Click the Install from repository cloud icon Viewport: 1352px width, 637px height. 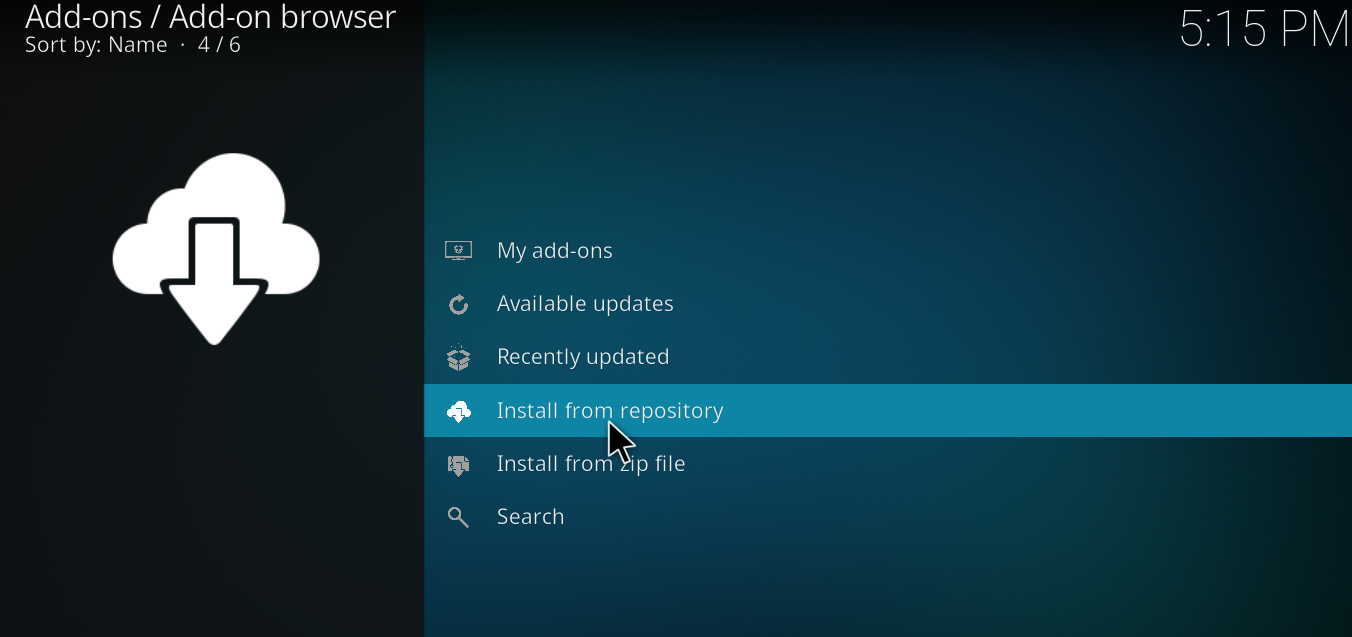458,411
